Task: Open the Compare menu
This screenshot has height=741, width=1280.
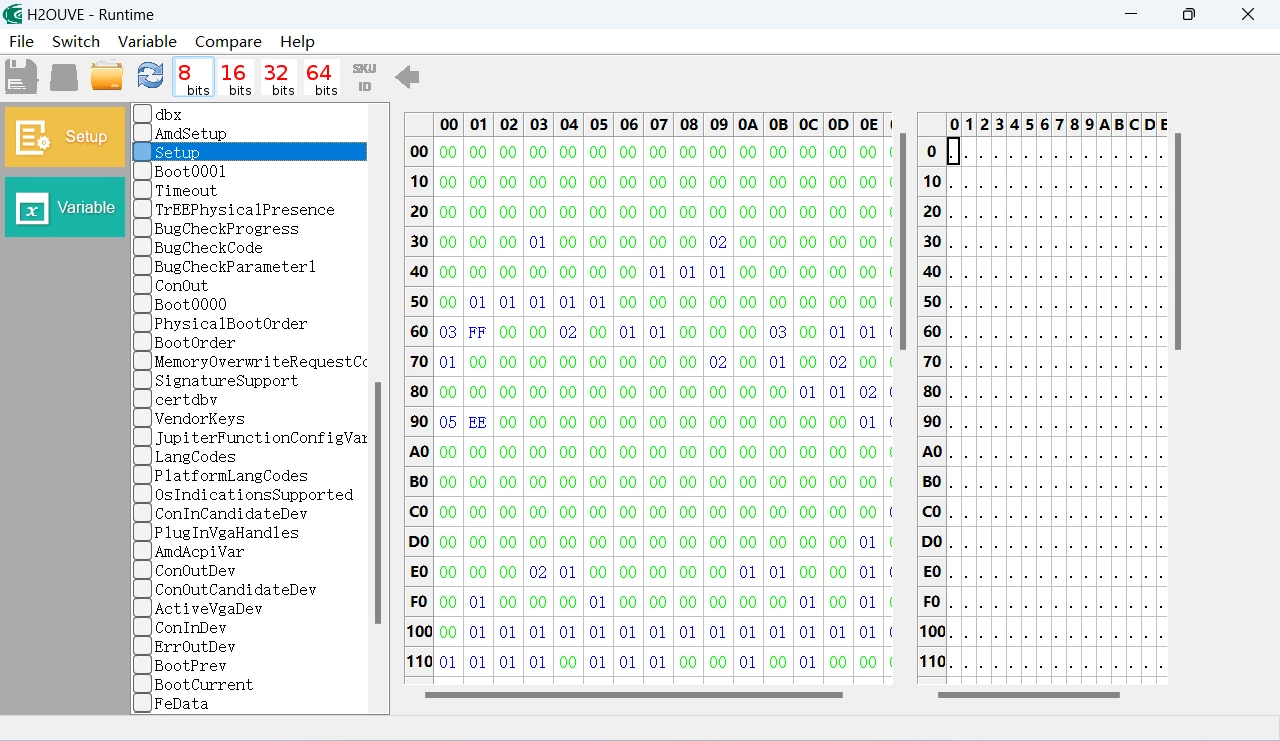Action: point(228,41)
